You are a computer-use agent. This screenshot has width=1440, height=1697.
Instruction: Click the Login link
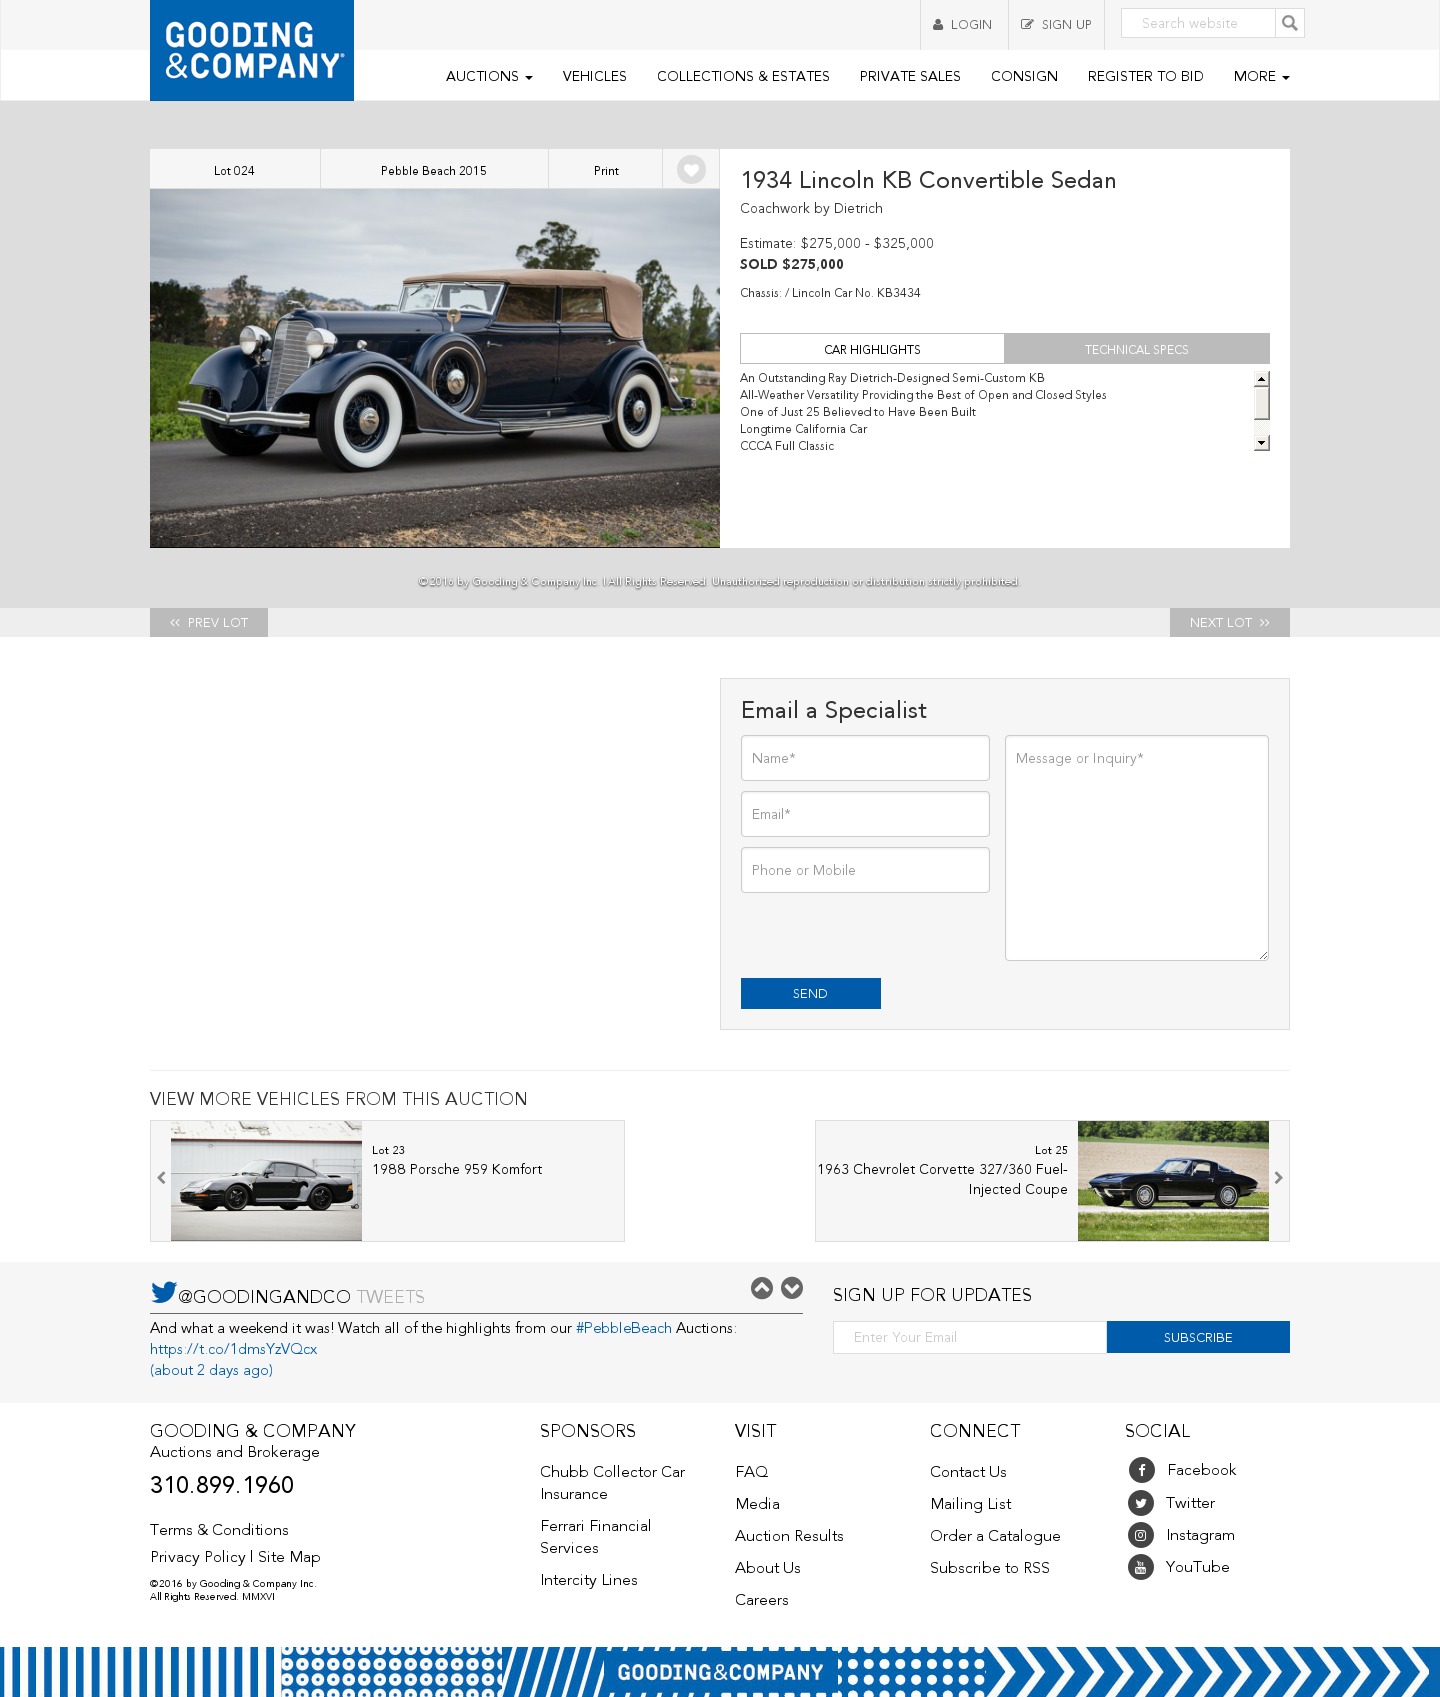click(963, 25)
